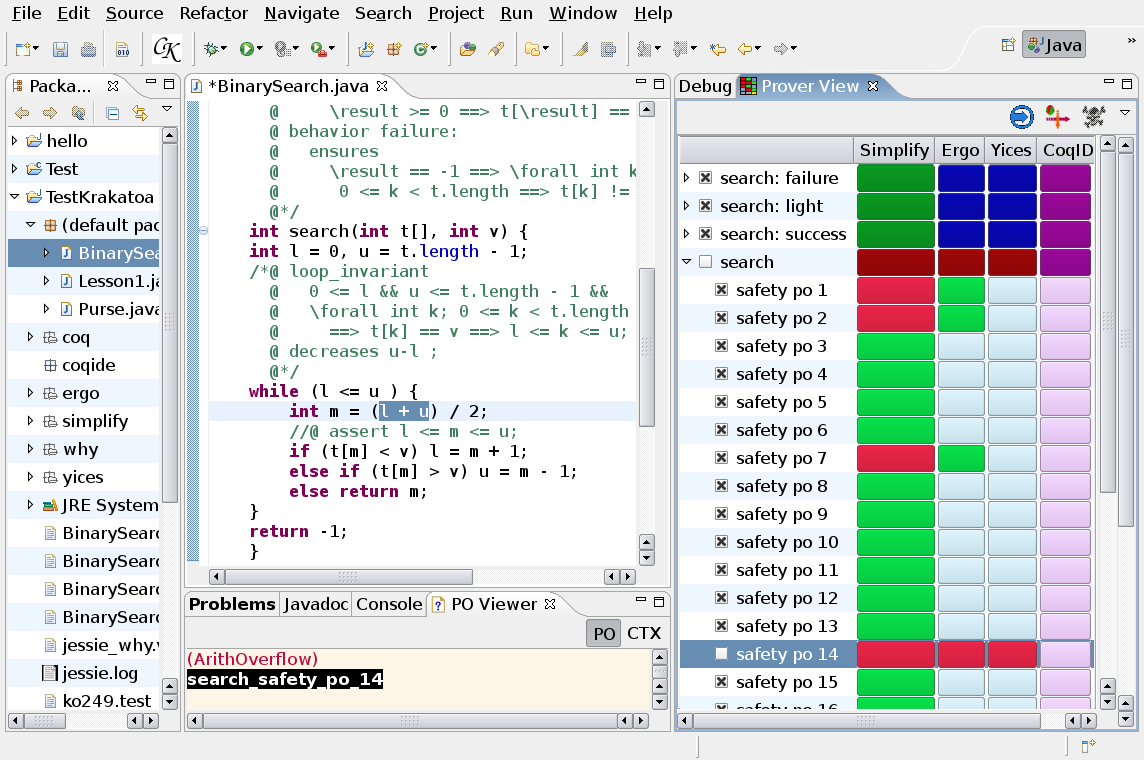Toggle checkbox for search: success row
Viewport: 1144px width, 760px height.
pyautogui.click(x=706, y=234)
